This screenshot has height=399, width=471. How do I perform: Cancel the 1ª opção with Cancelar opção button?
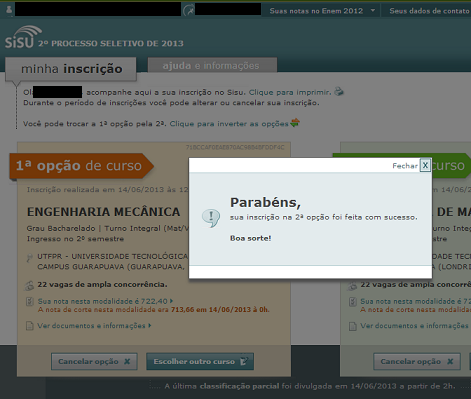[x=94, y=361]
